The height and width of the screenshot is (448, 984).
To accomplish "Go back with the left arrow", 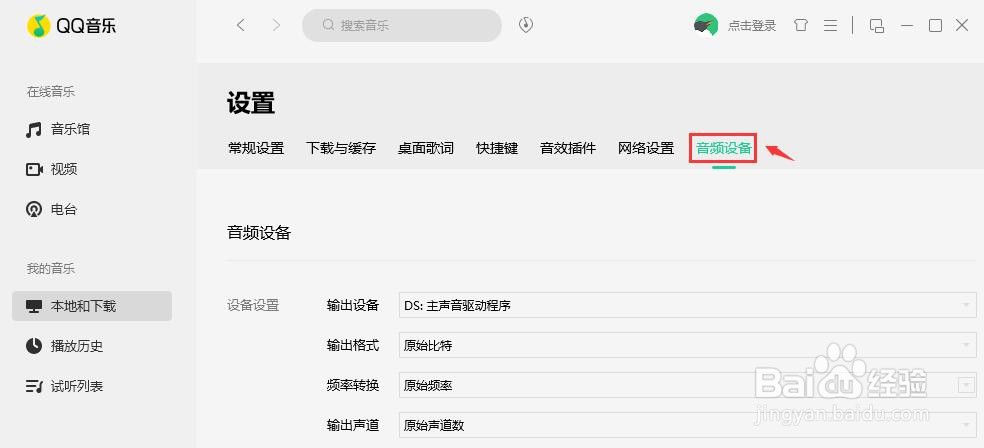I will coord(240,25).
